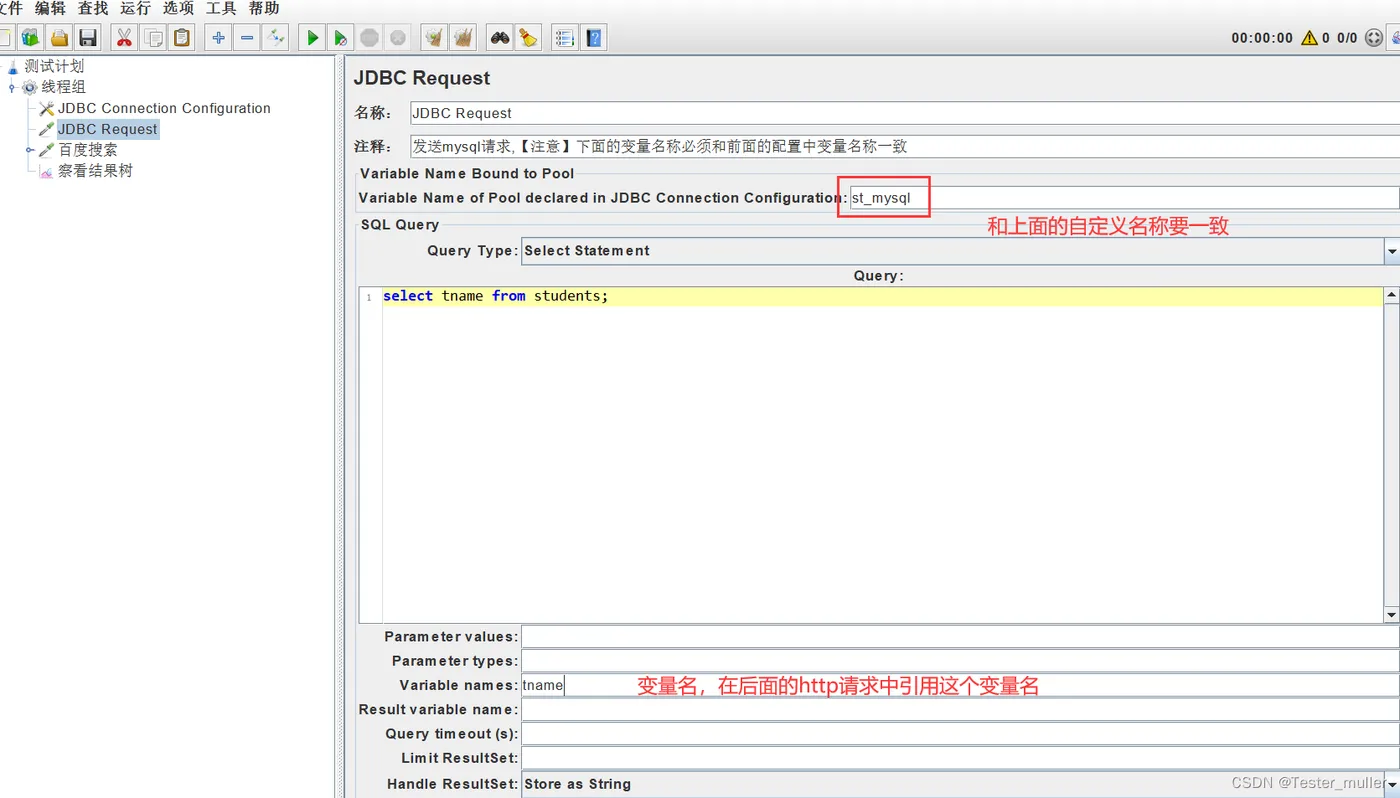The height and width of the screenshot is (798, 1400).
Task: Save the test plan with floppy icon
Action: (x=88, y=38)
